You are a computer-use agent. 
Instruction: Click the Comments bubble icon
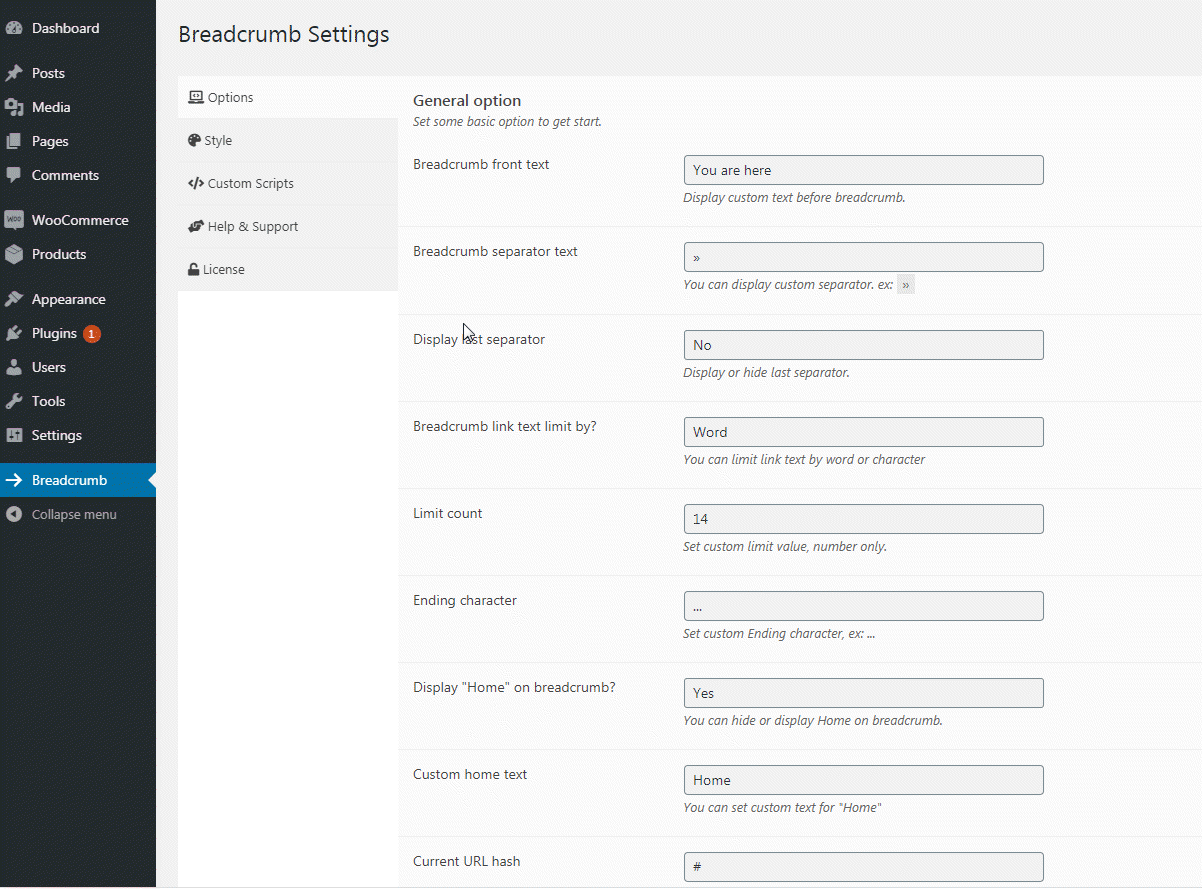[x=14, y=175]
